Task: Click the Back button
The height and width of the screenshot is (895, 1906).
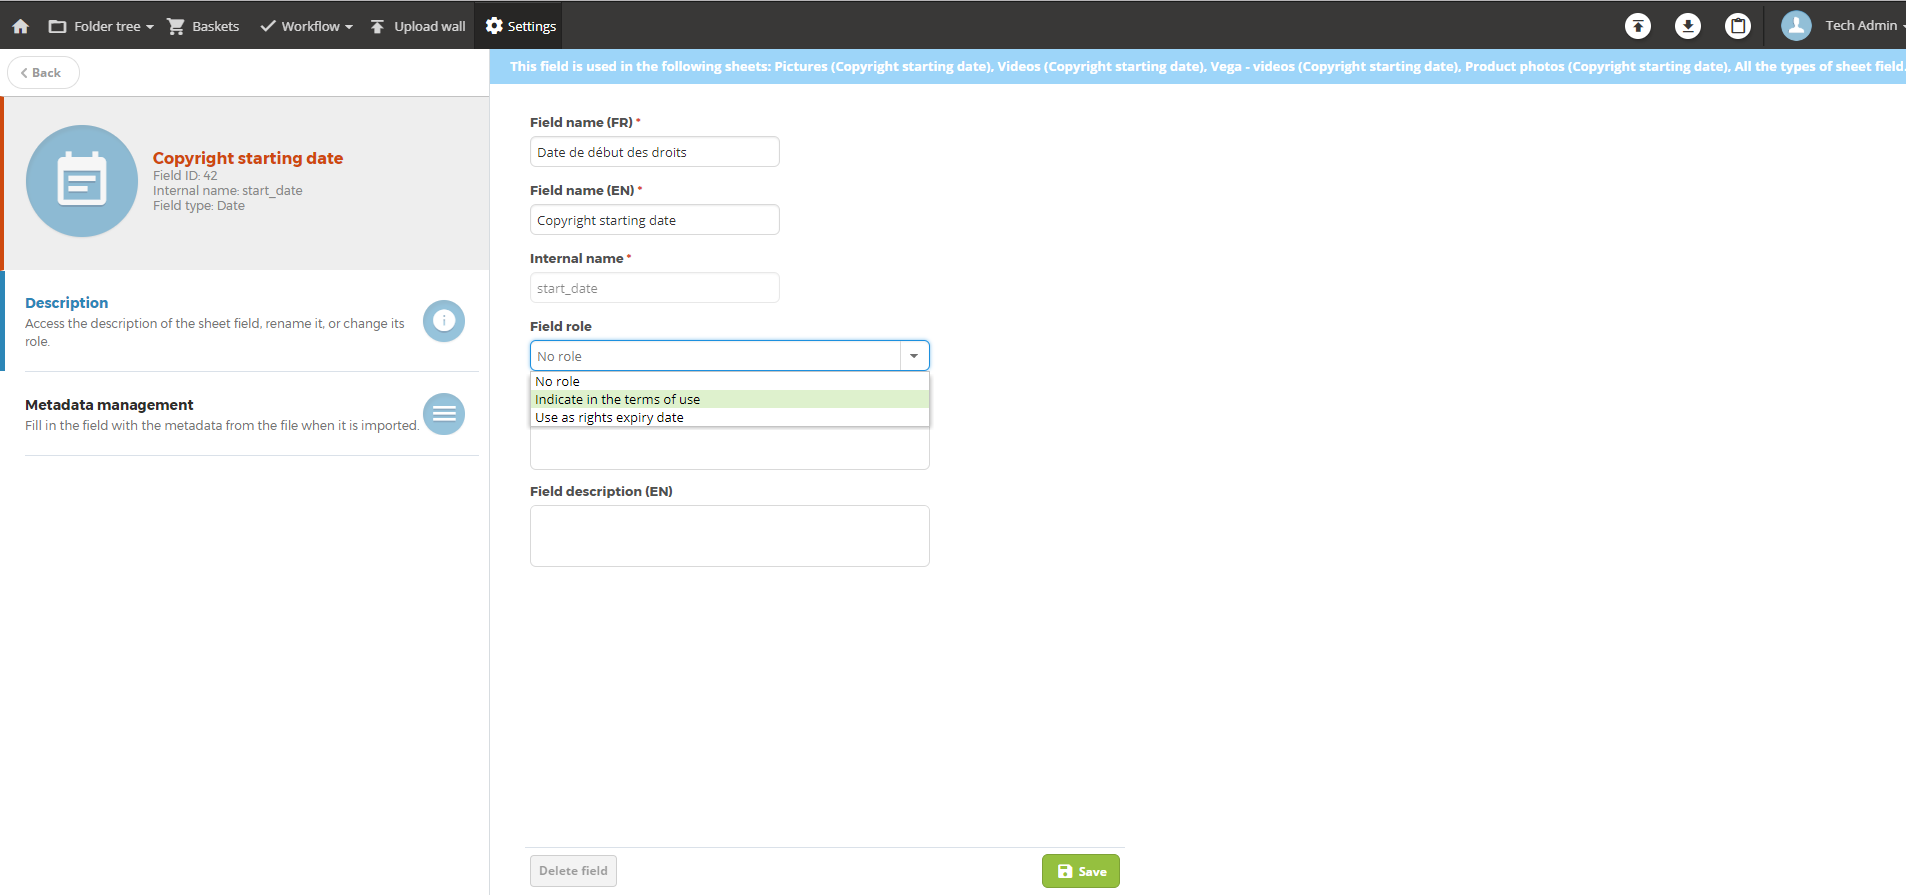Action: (x=42, y=72)
